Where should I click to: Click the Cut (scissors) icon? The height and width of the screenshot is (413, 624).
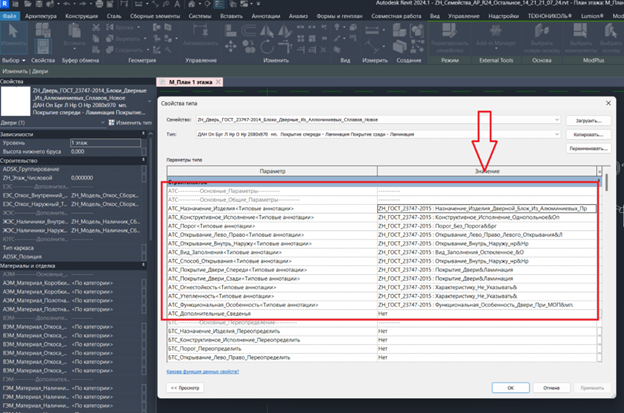click(x=96, y=27)
